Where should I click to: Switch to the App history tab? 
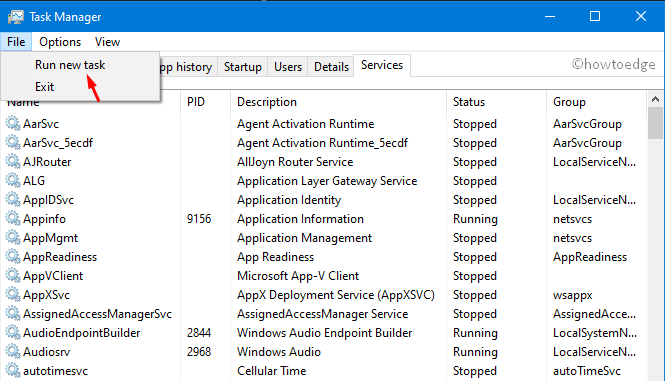pos(189,67)
